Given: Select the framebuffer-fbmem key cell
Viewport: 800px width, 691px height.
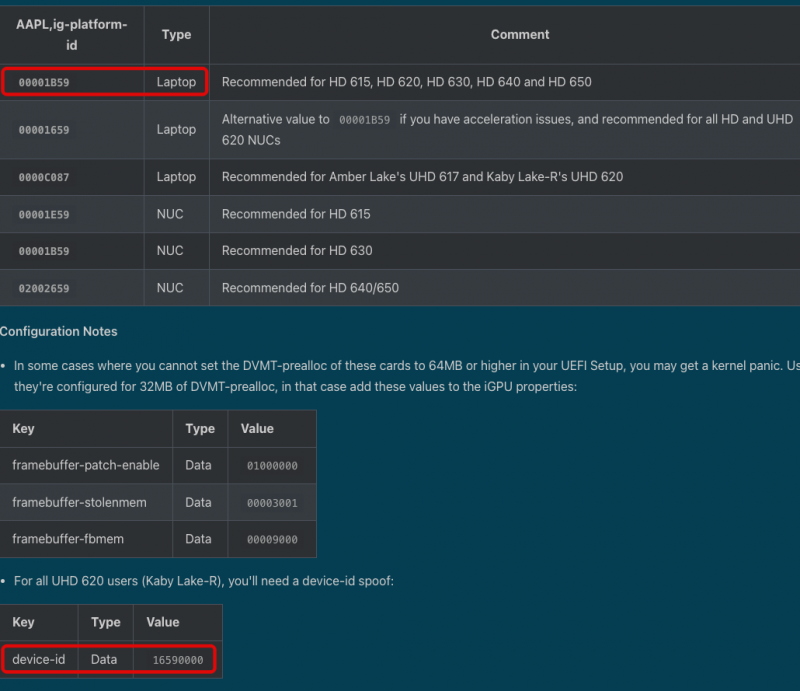Looking at the screenshot, I should tap(69, 539).
